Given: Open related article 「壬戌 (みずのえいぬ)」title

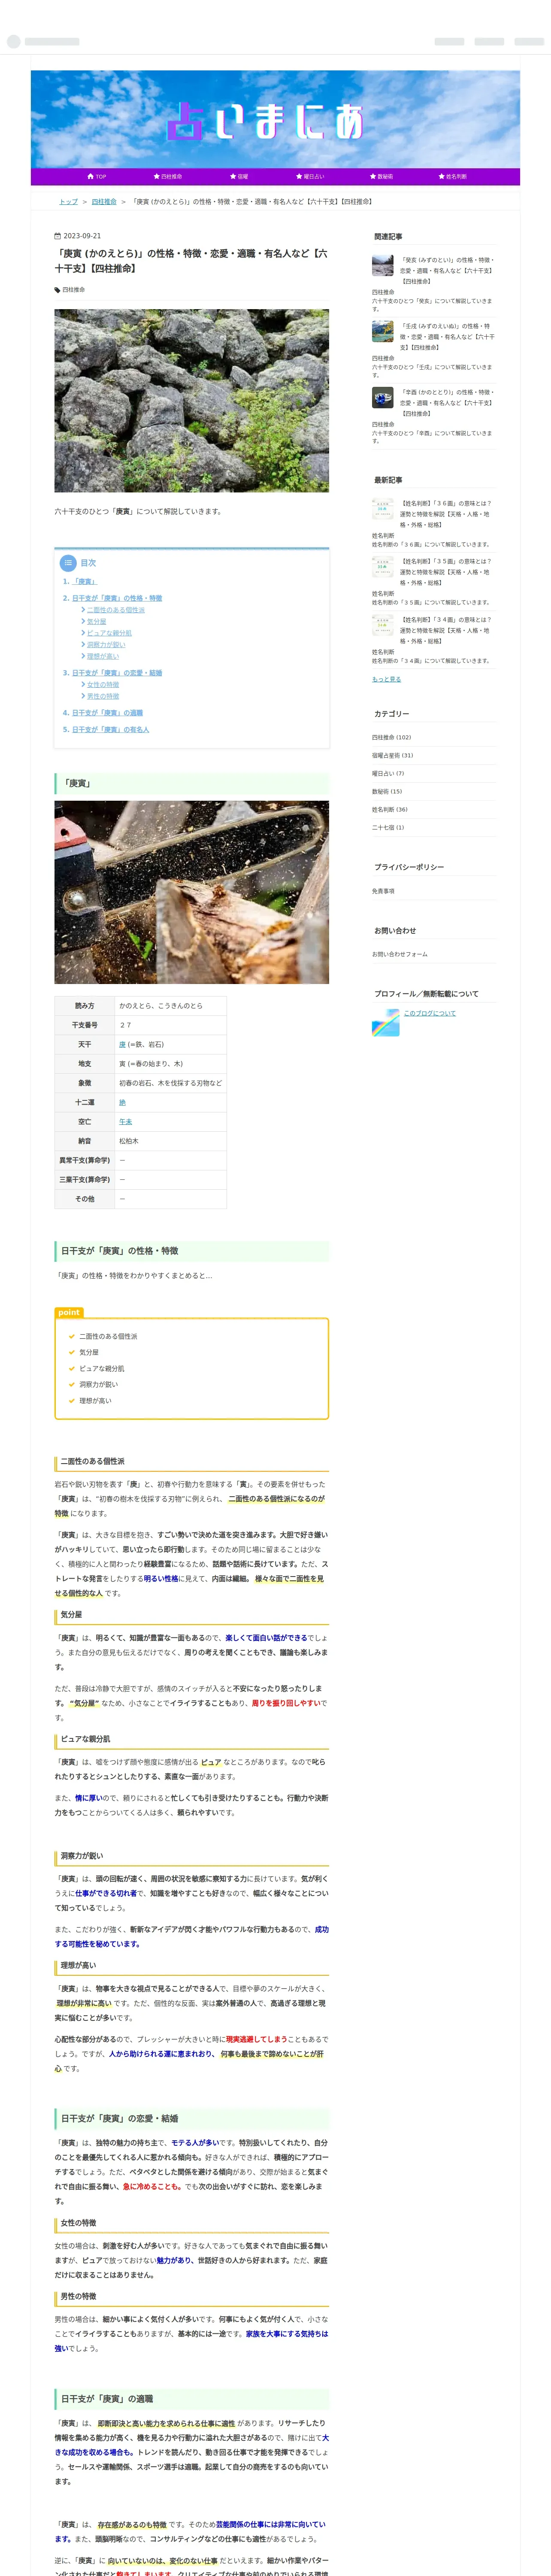Looking at the screenshot, I should click(447, 336).
